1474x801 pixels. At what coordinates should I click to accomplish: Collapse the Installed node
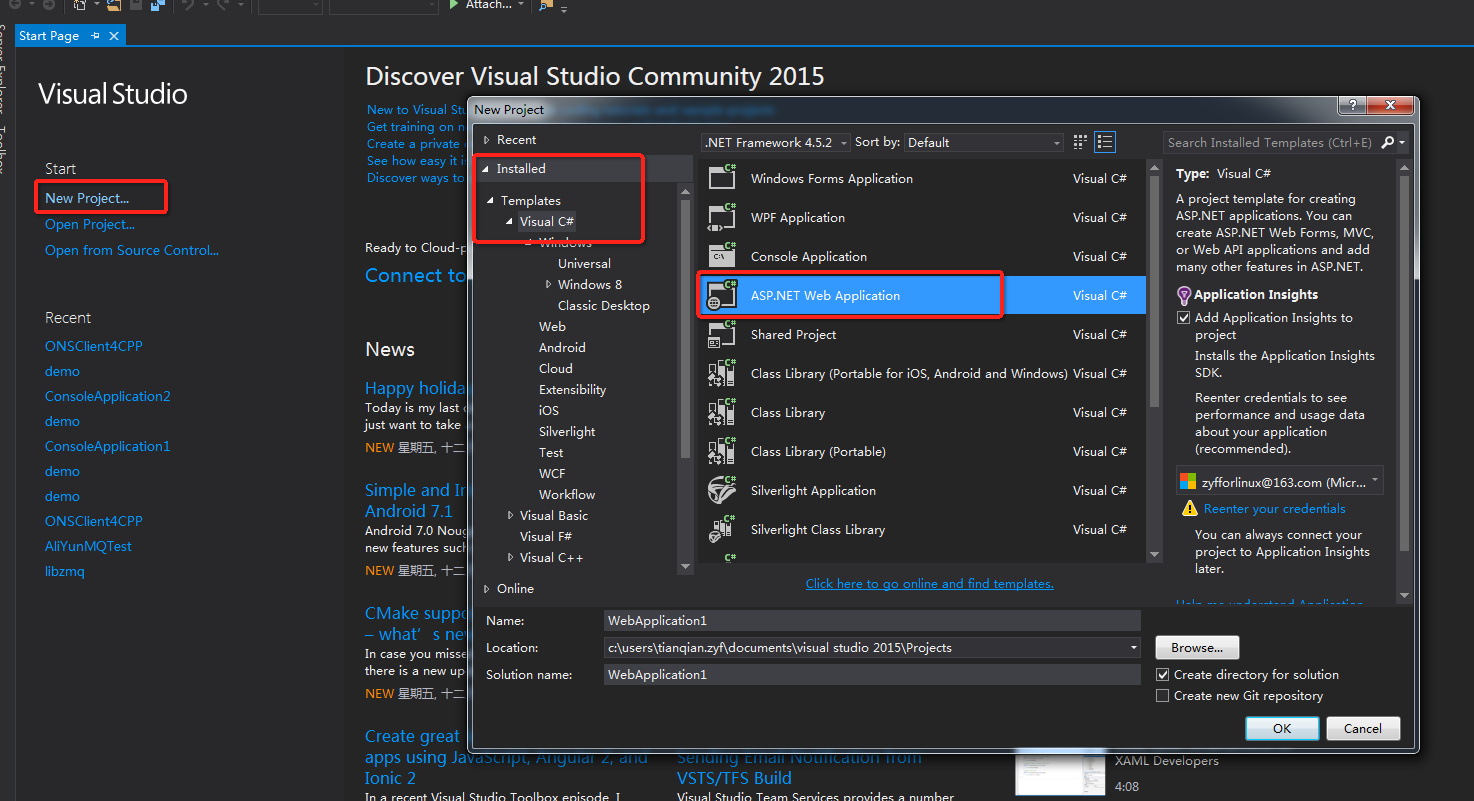pyautogui.click(x=487, y=169)
